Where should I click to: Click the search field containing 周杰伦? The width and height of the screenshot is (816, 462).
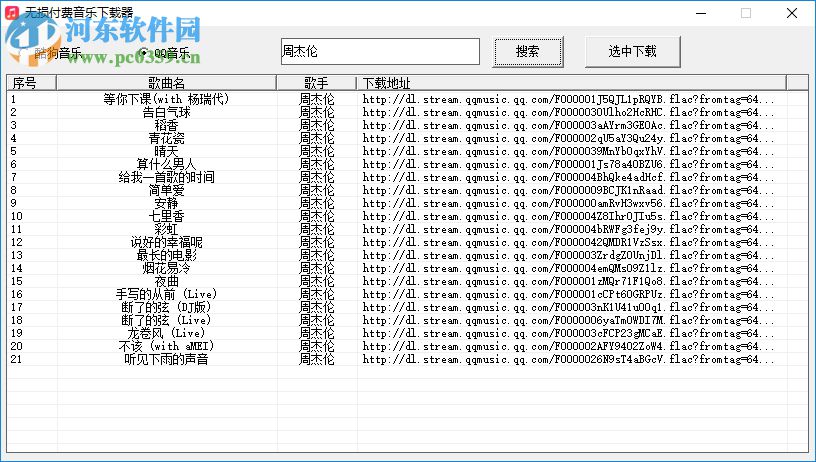[380, 52]
